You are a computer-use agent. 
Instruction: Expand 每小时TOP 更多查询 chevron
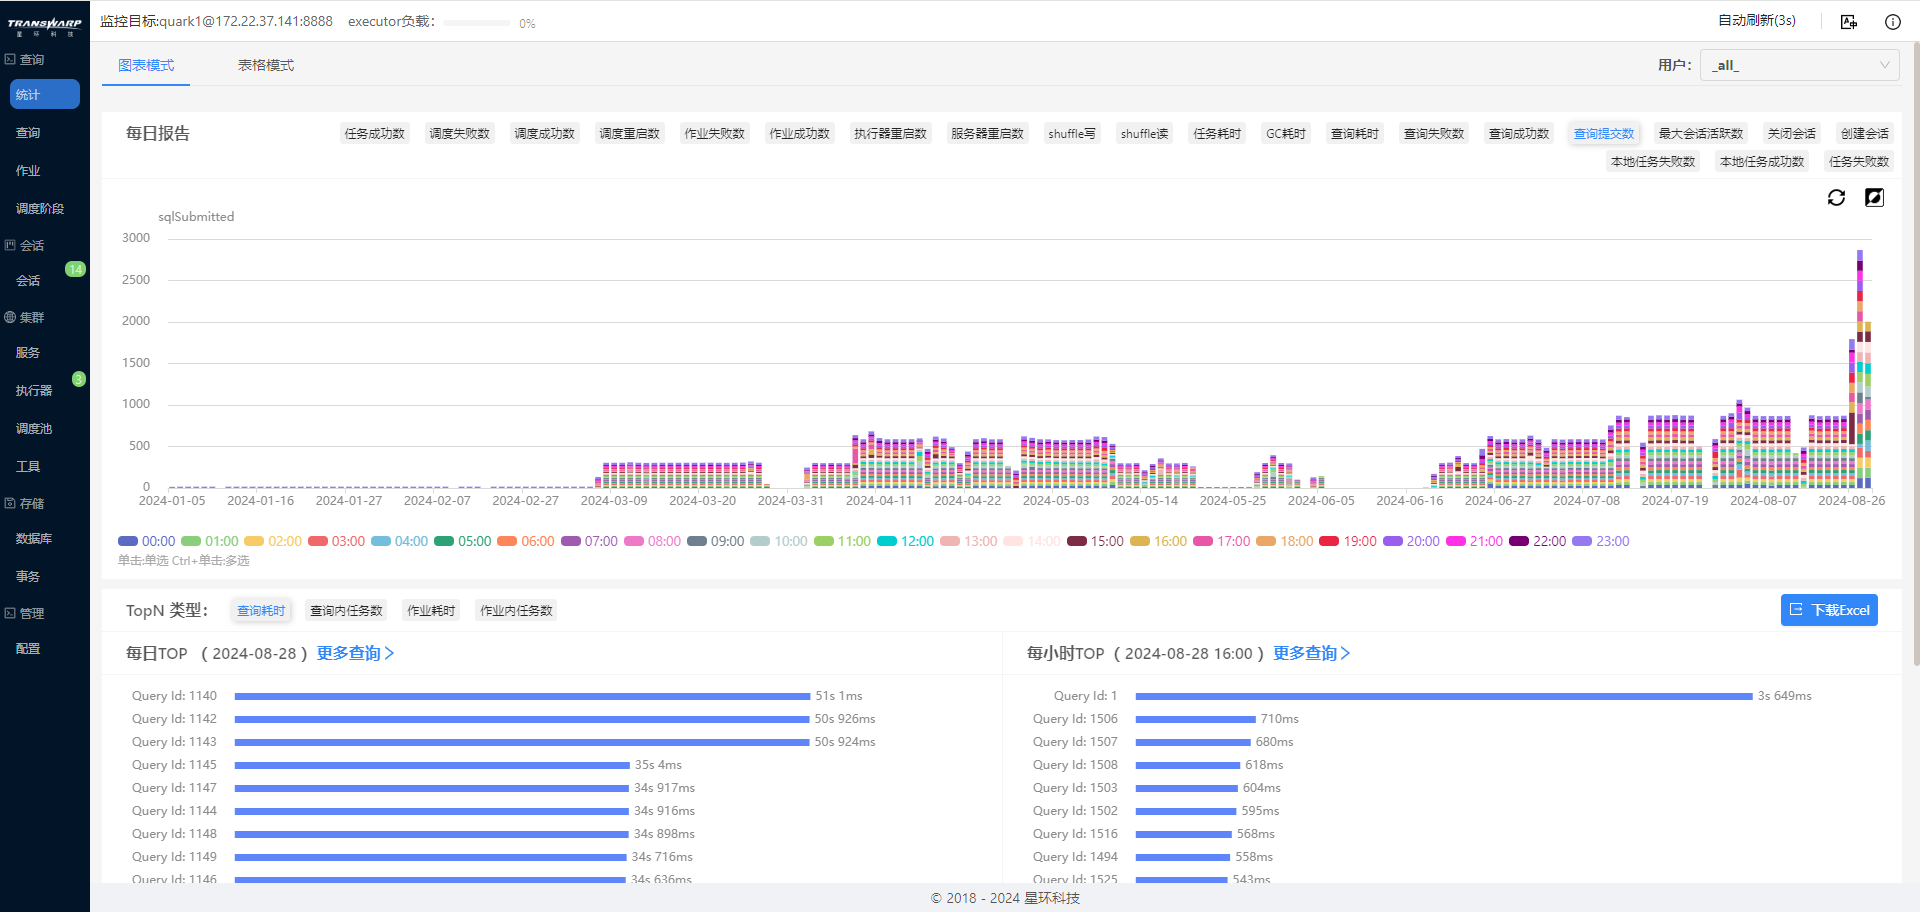[x=1345, y=653]
